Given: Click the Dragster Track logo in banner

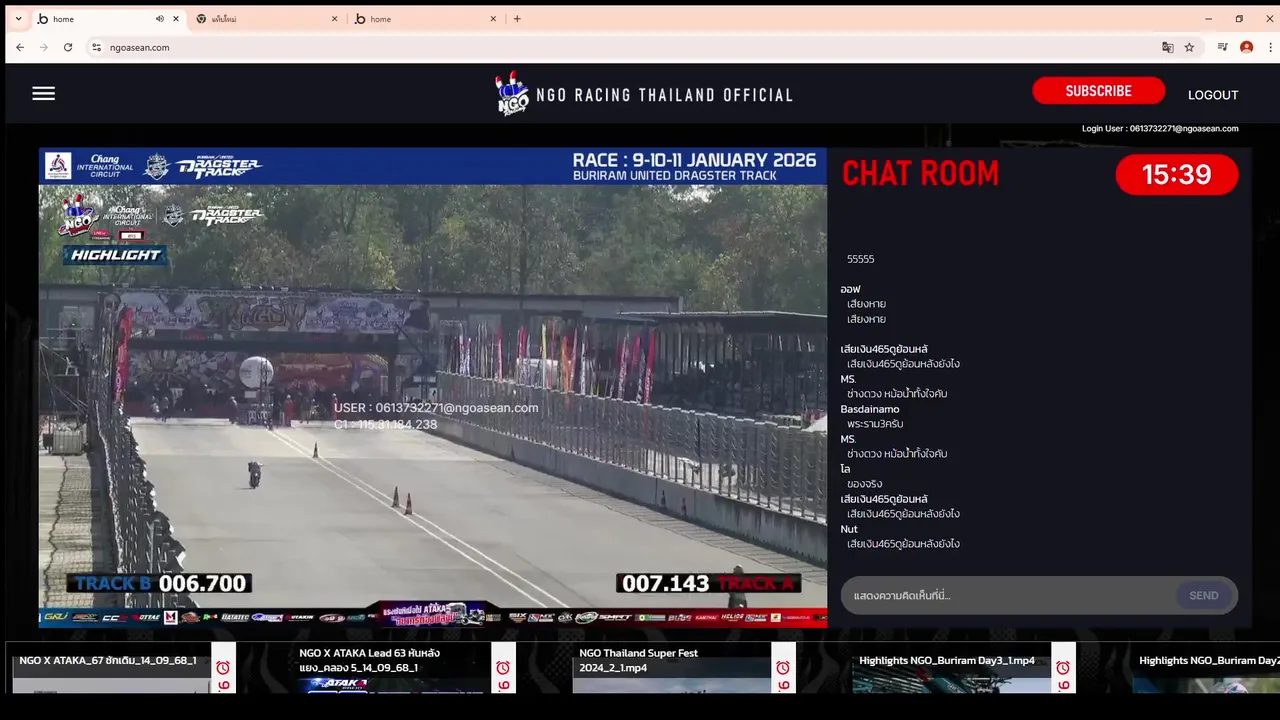Looking at the screenshot, I should pyautogui.click(x=219, y=167).
